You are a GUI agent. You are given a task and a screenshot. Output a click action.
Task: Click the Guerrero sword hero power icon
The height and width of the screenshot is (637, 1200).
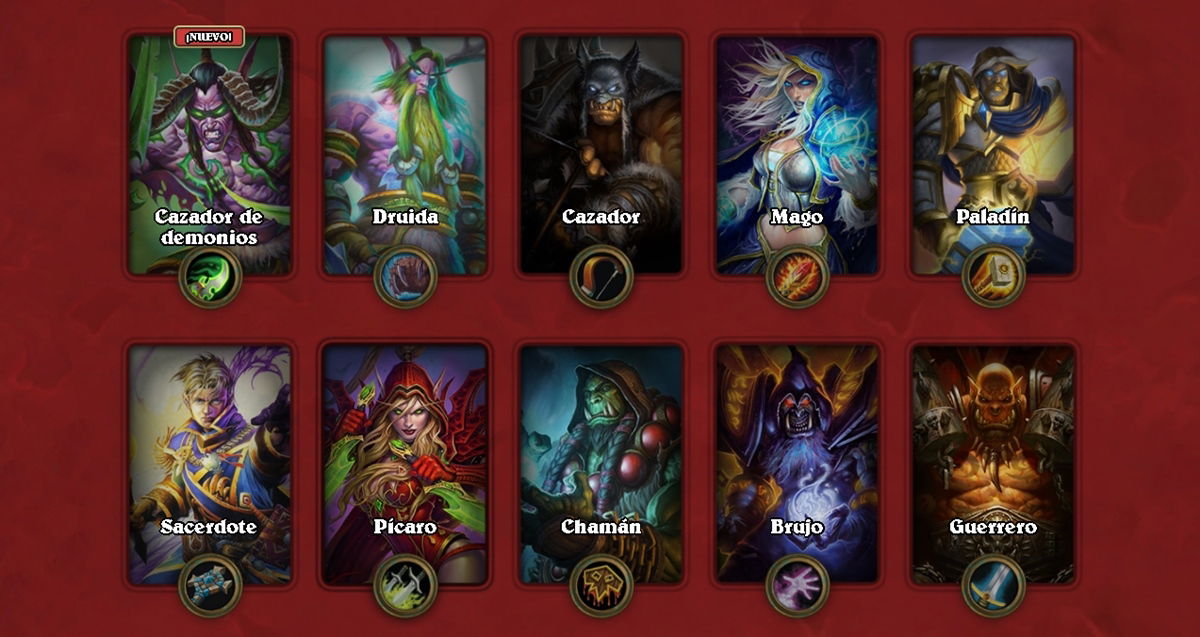pos(993,586)
